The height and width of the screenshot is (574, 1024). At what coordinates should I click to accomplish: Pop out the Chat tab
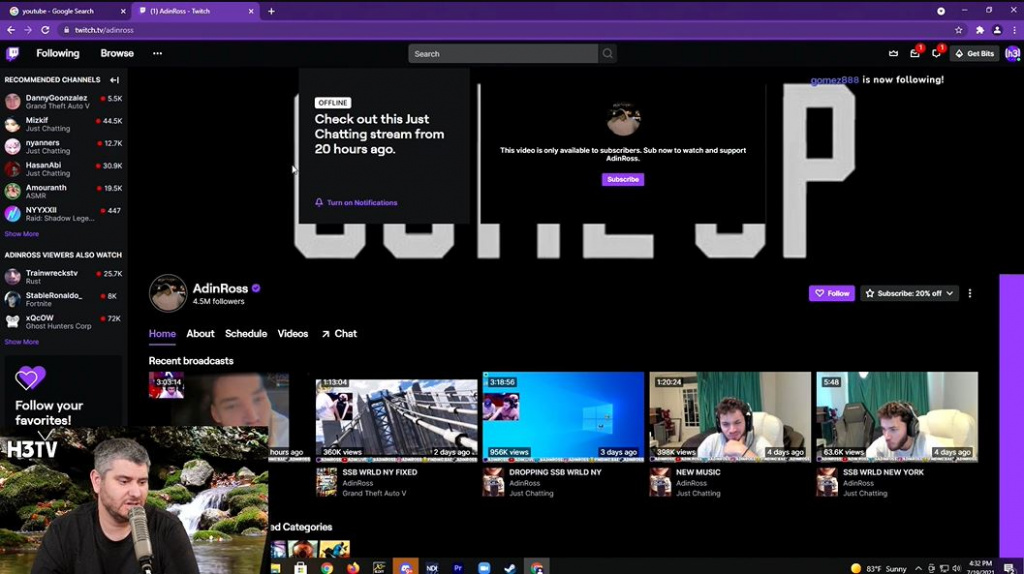tap(339, 334)
